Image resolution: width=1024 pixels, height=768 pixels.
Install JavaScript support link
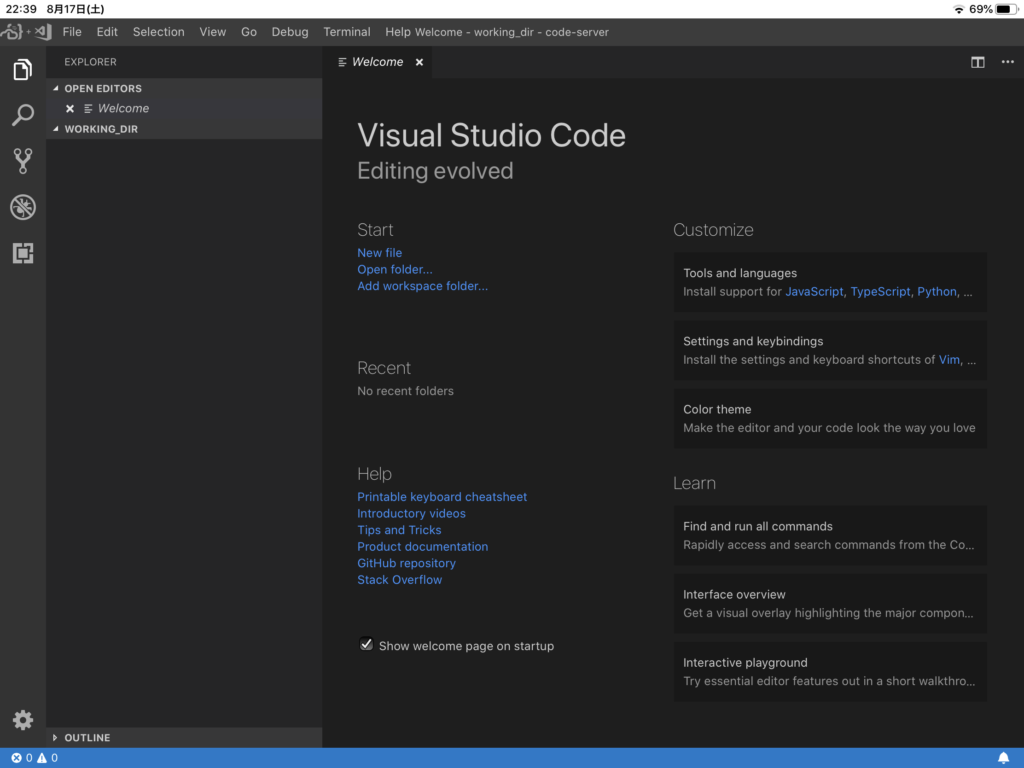pos(814,292)
